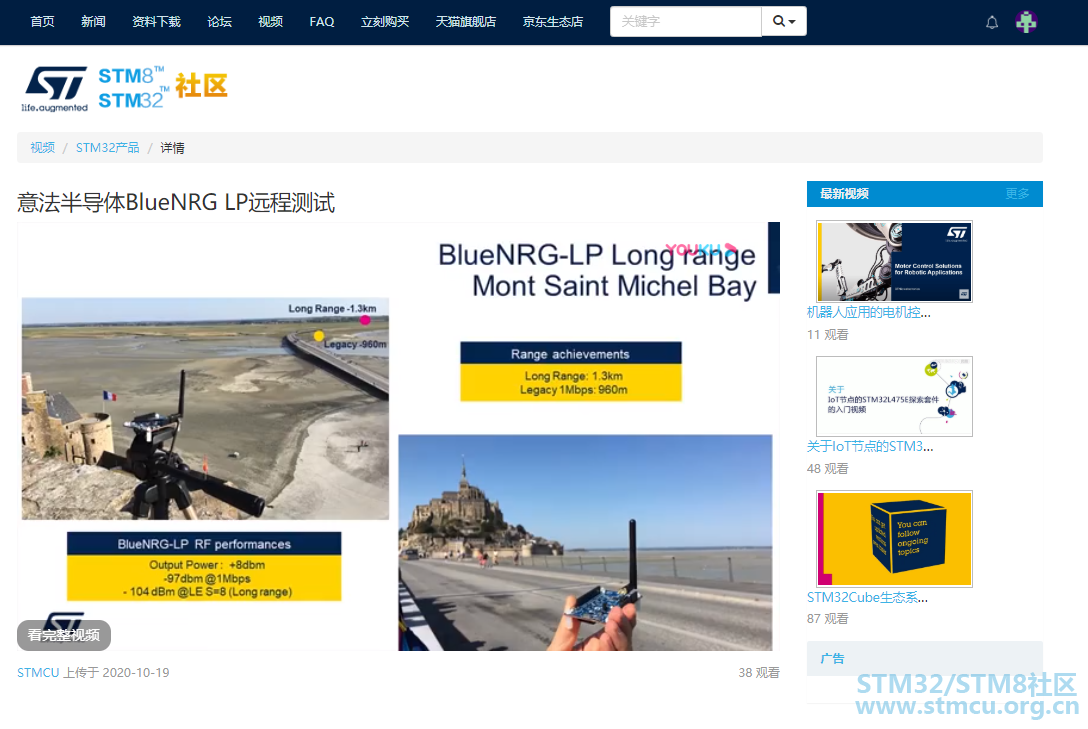Click the 意法半导体BlueNRG LP远程测试 title
The image size is (1088, 729).
point(176,203)
